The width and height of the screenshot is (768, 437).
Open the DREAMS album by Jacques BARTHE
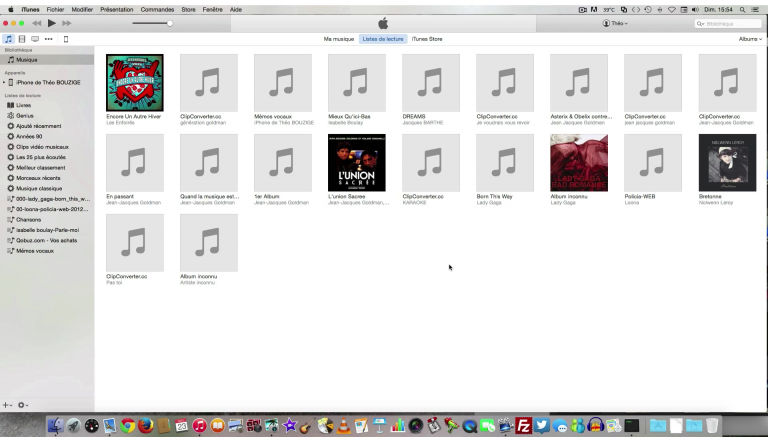[x=431, y=83]
